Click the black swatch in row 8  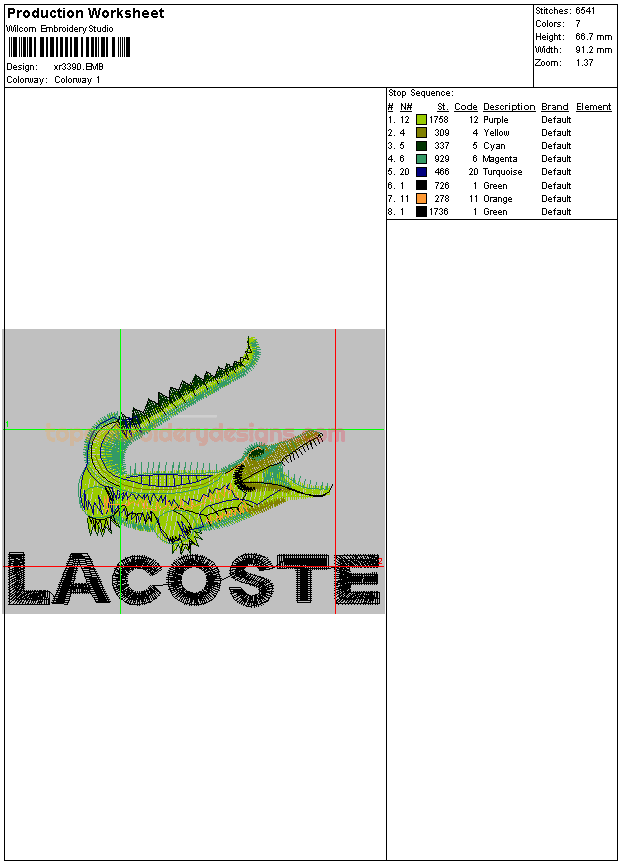tap(421, 212)
